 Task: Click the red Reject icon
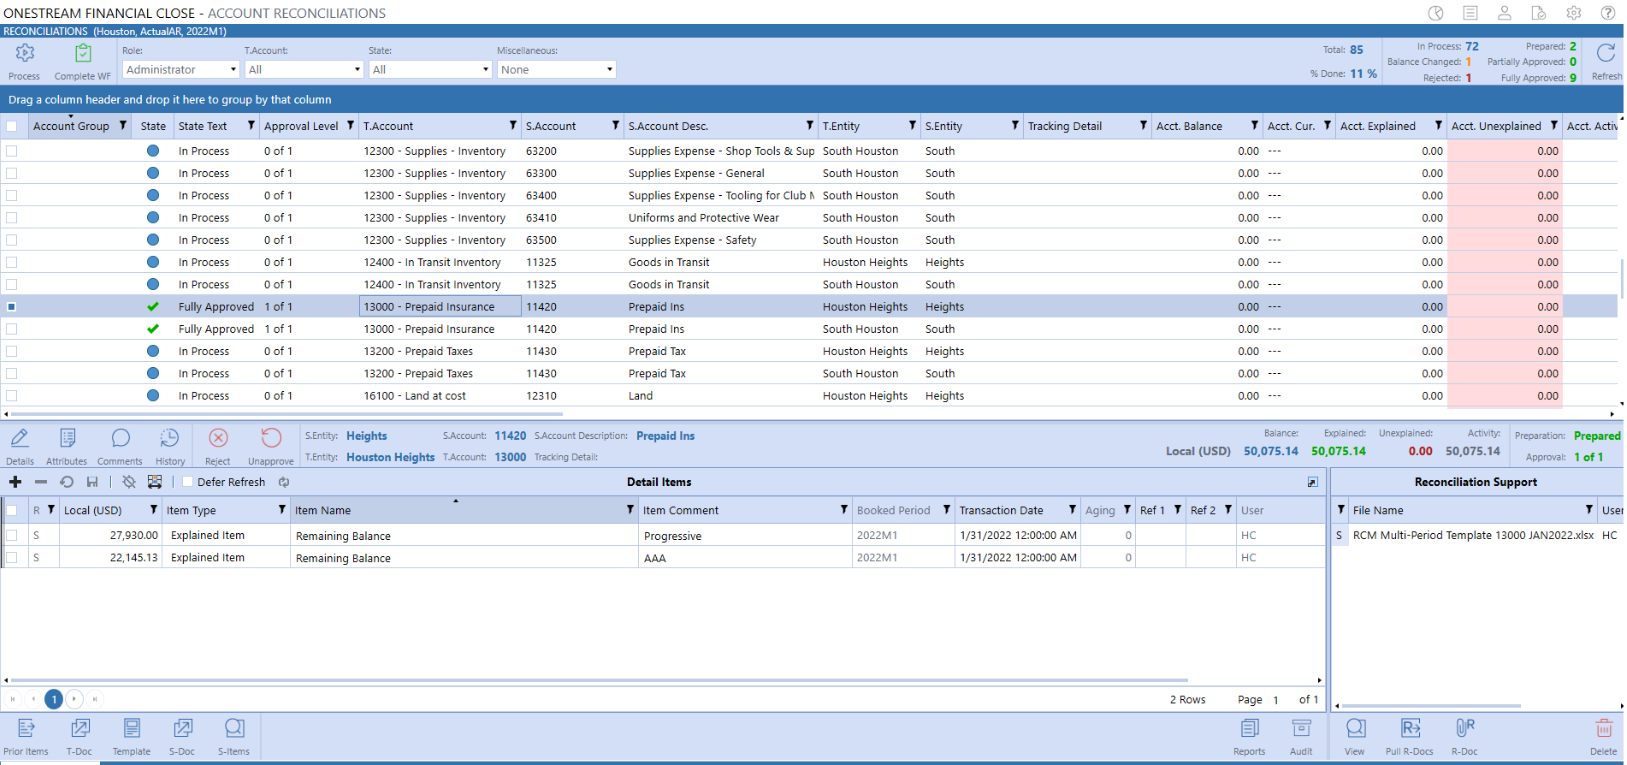pyautogui.click(x=218, y=438)
